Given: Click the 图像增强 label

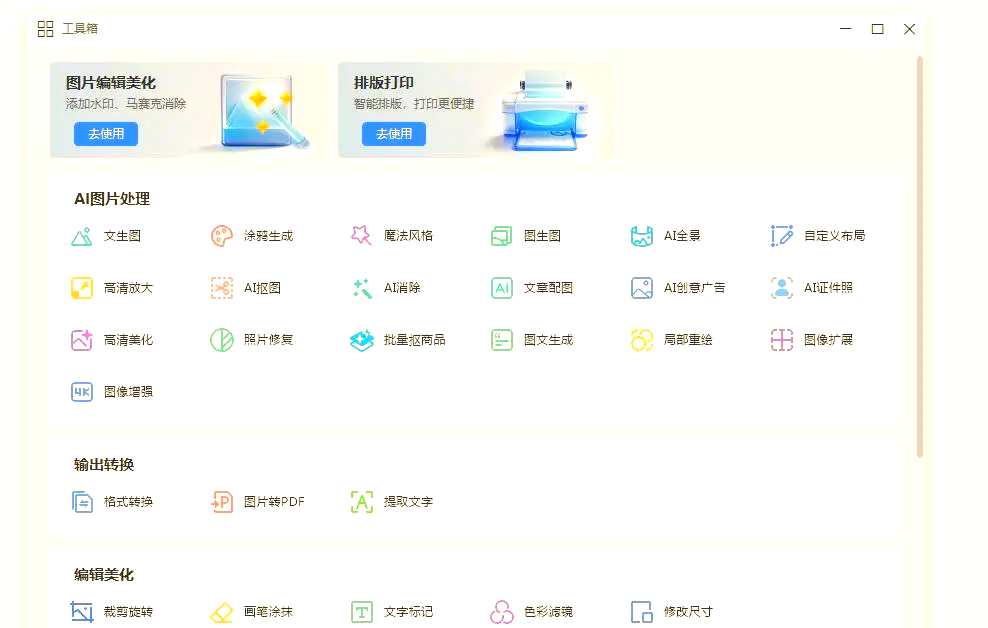Looking at the screenshot, I should 129,392.
